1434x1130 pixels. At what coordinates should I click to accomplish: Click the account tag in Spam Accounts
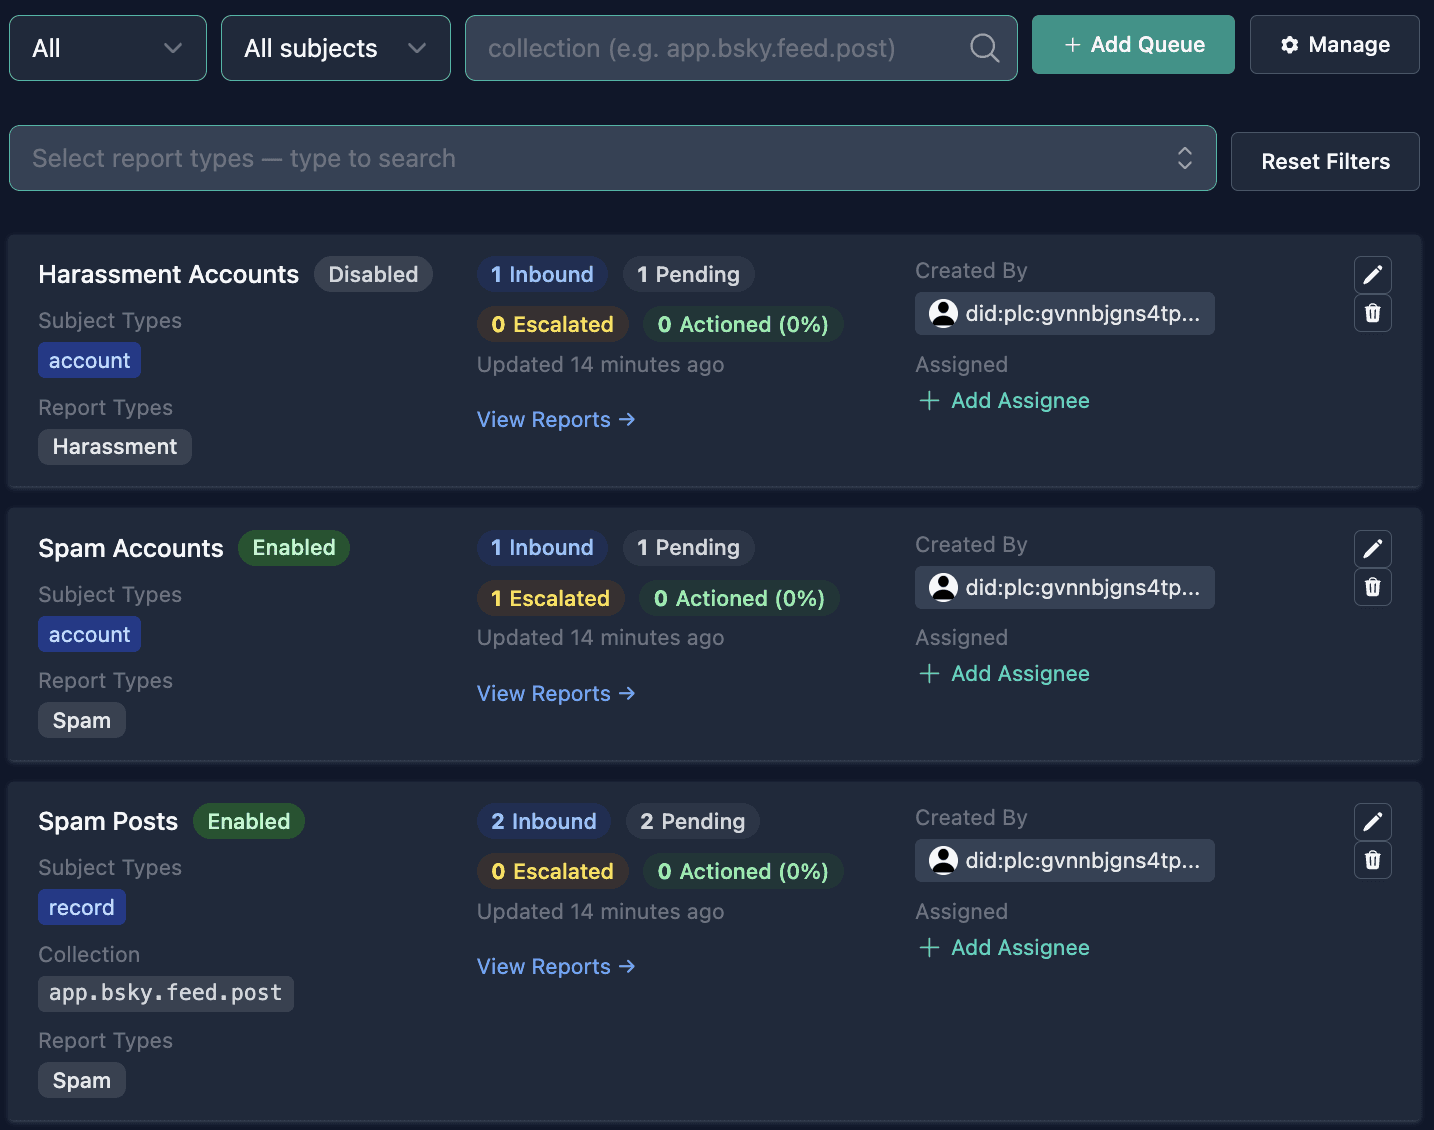[x=89, y=634]
